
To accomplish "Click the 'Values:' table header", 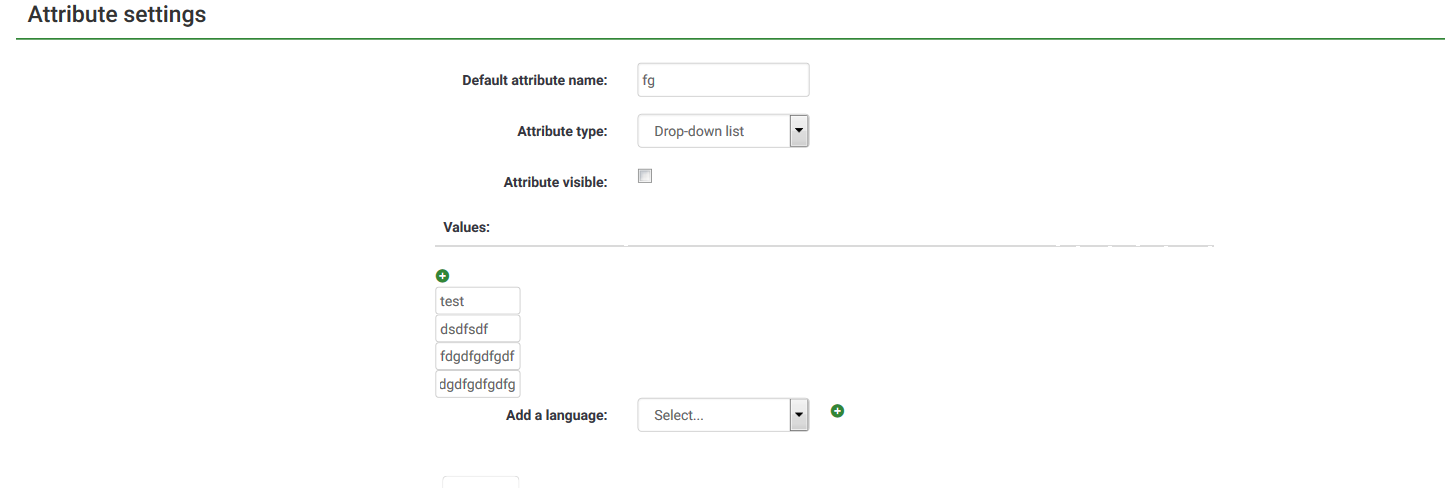I will pyautogui.click(x=466, y=227).
